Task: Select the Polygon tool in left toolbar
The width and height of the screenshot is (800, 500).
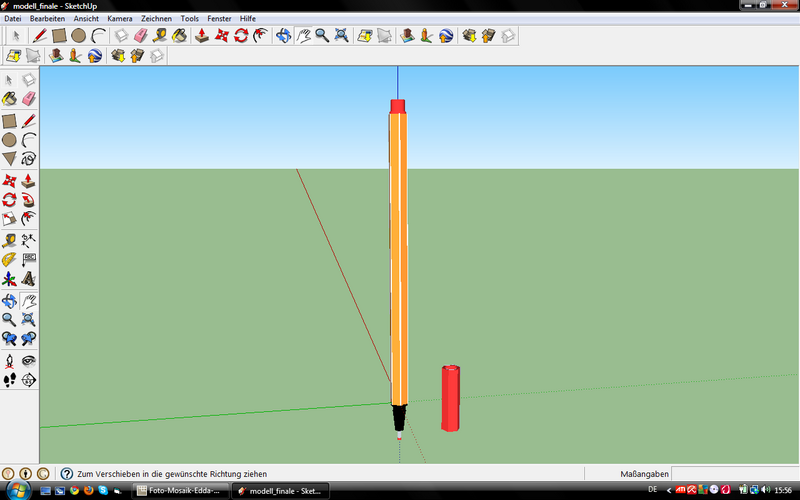Action: point(9,159)
